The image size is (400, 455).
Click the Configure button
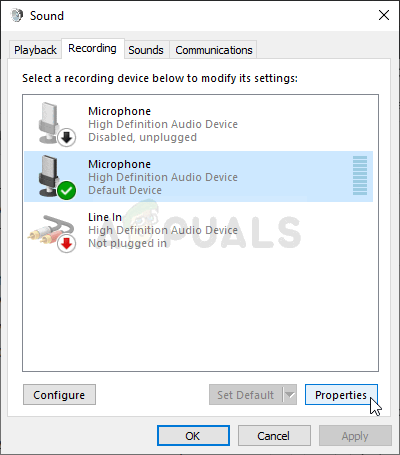(59, 395)
